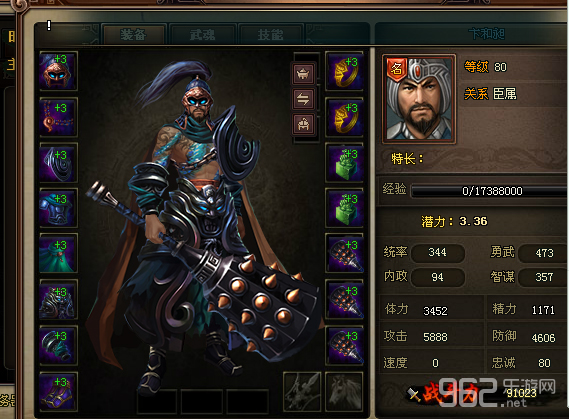Click the bead necklace equipment slot
569x419 pixels.
coord(58,117)
